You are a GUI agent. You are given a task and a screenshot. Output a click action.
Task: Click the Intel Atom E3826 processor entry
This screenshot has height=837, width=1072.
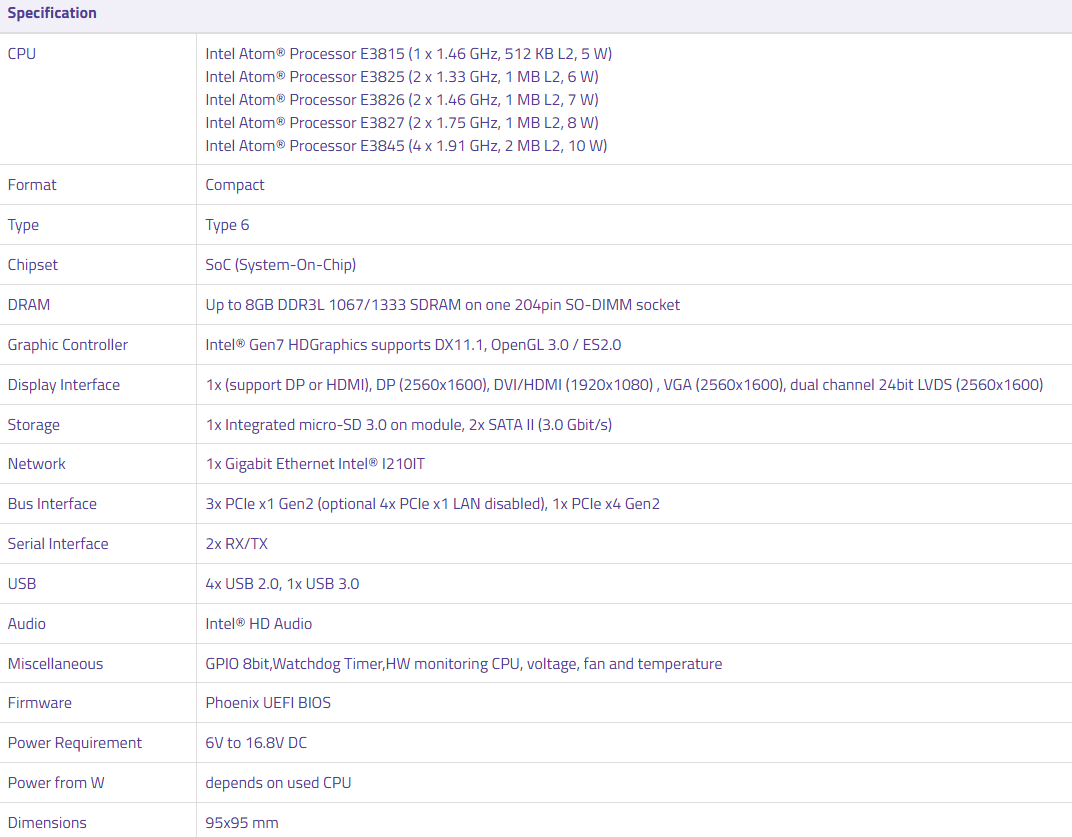coord(402,100)
